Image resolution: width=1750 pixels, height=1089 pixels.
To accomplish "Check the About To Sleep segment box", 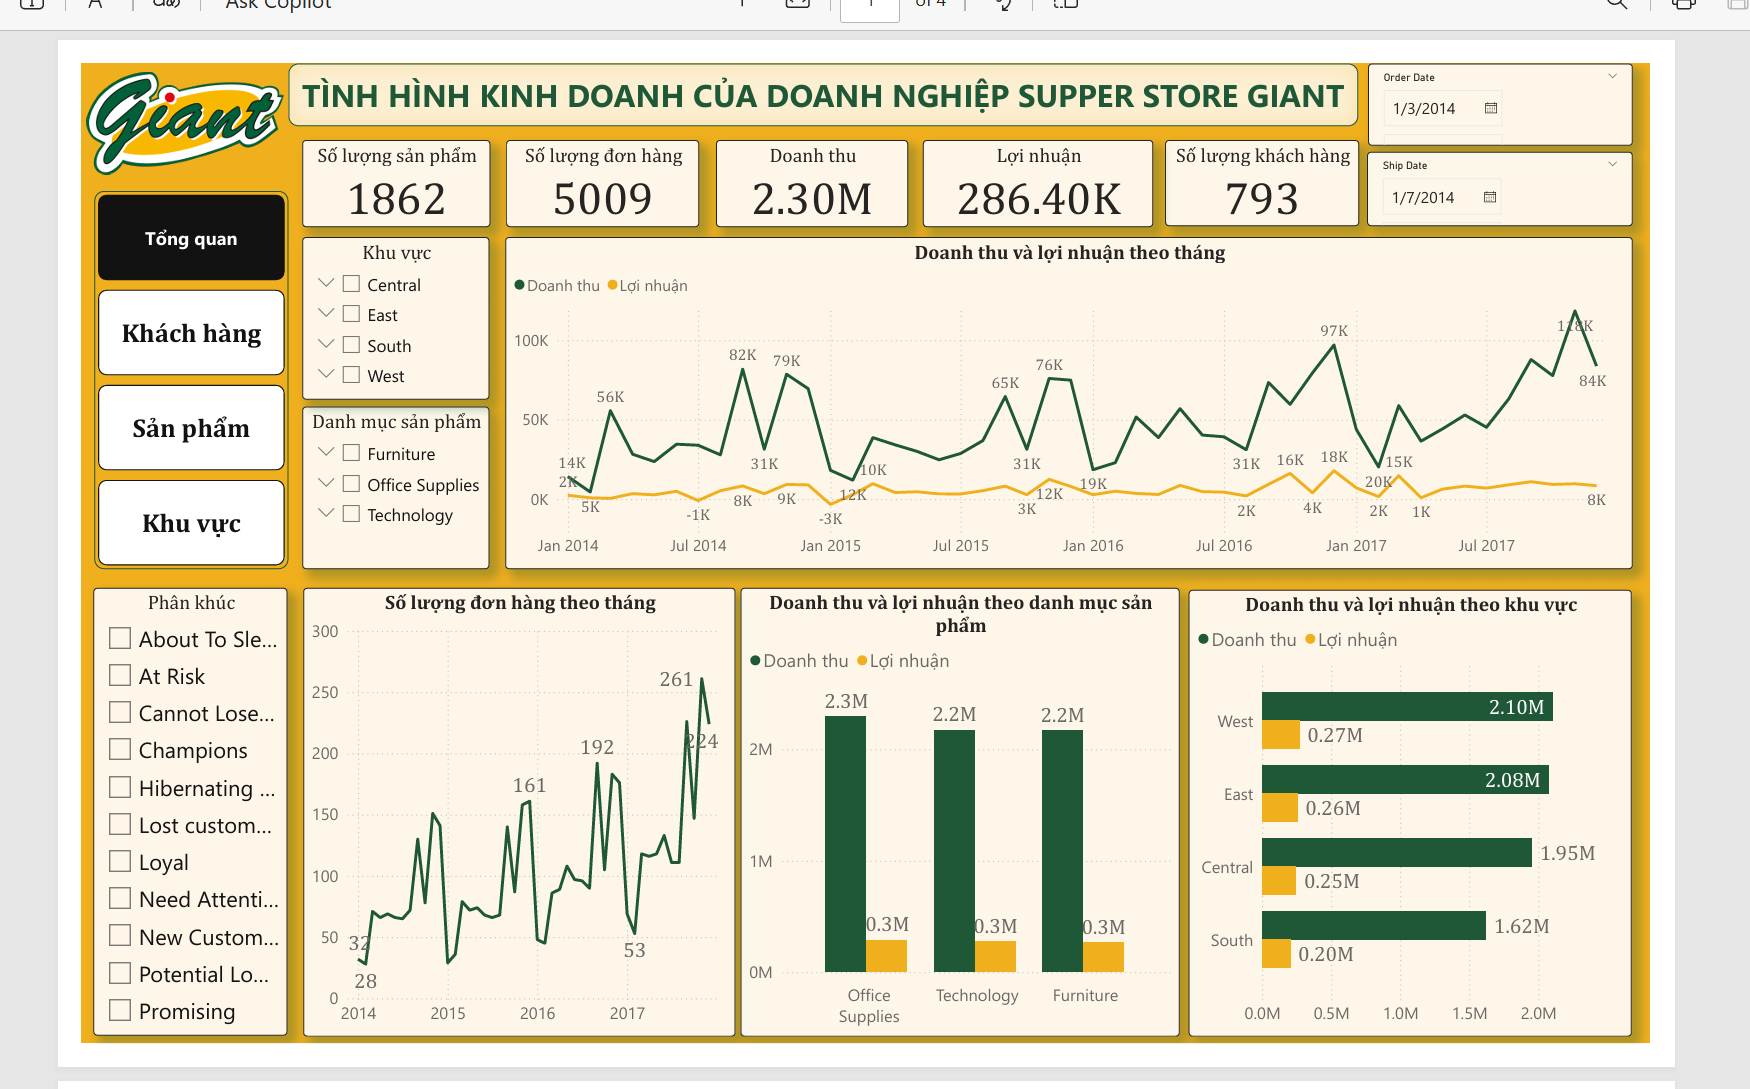I will click(120, 638).
